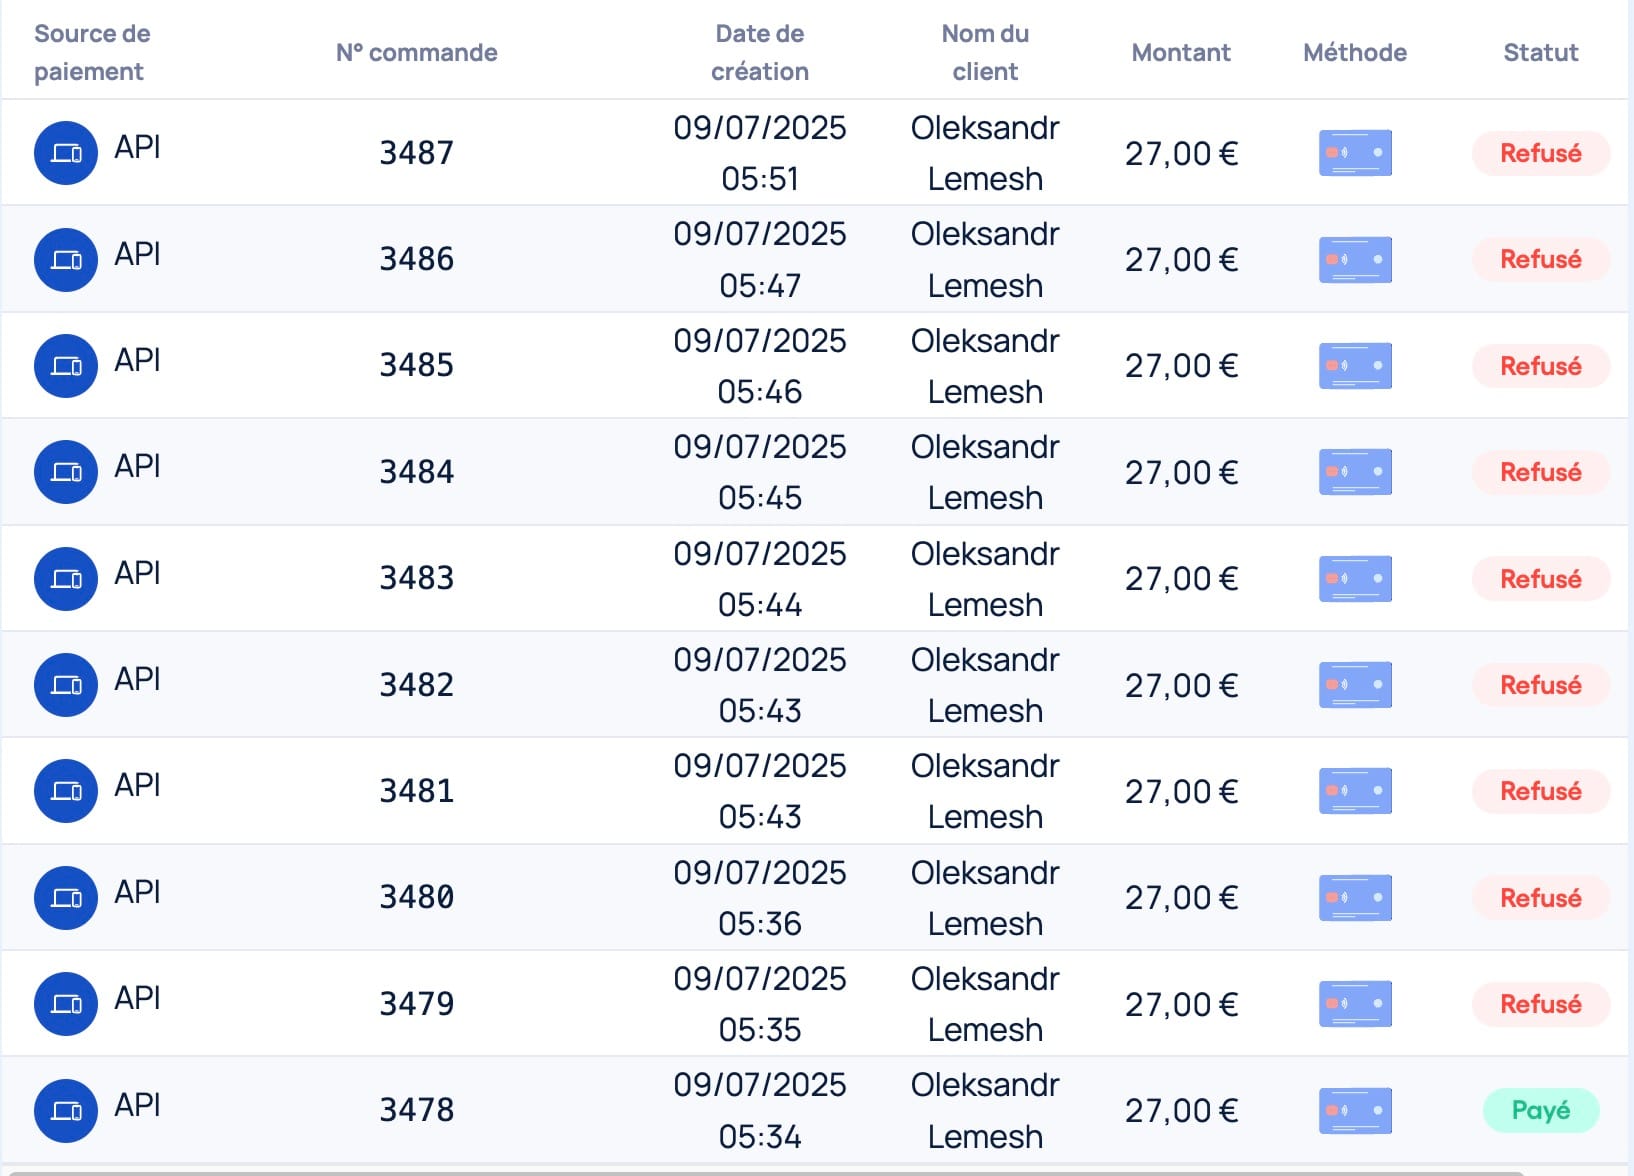Image resolution: width=1634 pixels, height=1176 pixels.
Task: Select order number 3478
Action: click(416, 1111)
